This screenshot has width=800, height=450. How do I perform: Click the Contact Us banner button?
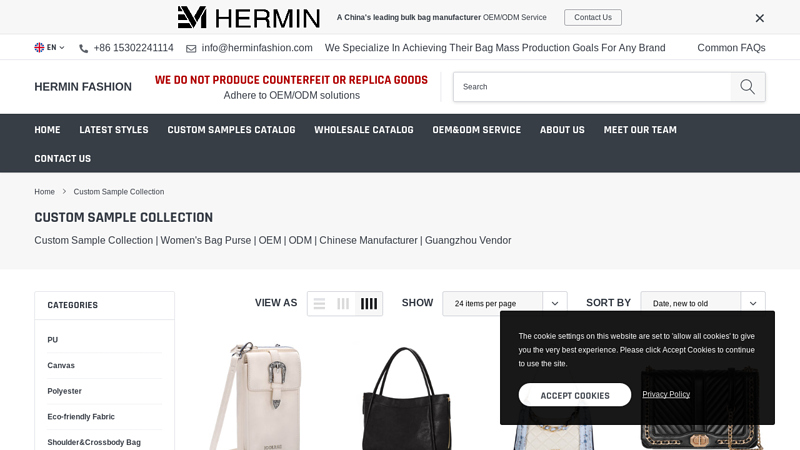coord(593,17)
